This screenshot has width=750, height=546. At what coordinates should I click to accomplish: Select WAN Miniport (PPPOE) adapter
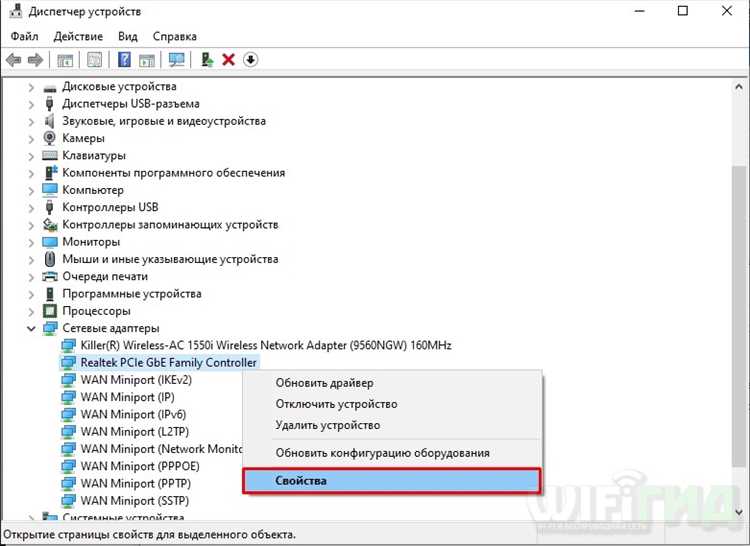(x=140, y=466)
